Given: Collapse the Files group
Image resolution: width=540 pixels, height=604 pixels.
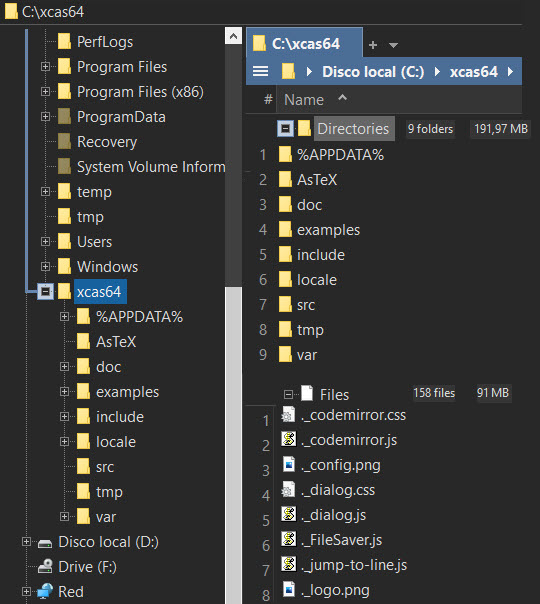Looking at the screenshot, I should point(288,394).
